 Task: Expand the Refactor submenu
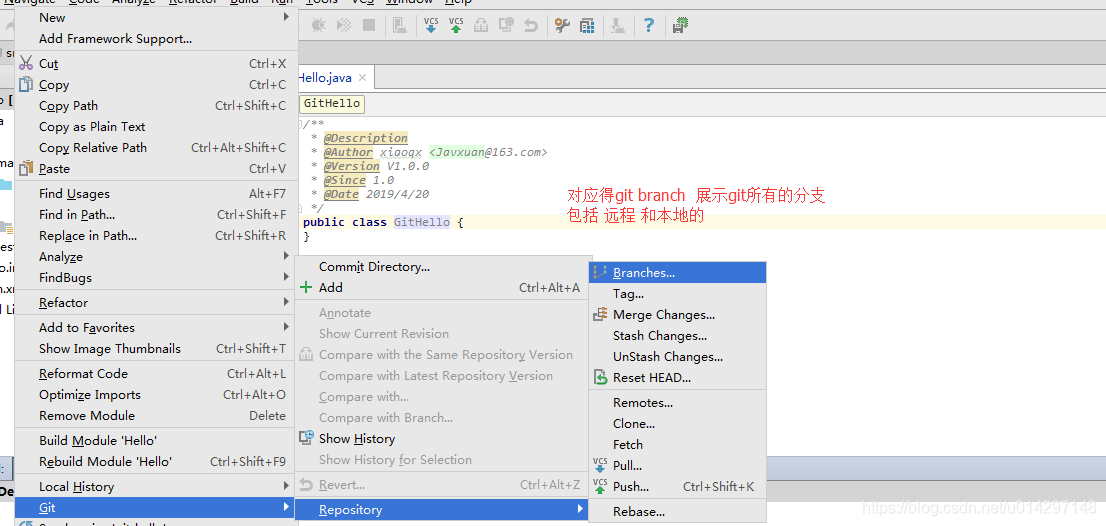(286, 302)
